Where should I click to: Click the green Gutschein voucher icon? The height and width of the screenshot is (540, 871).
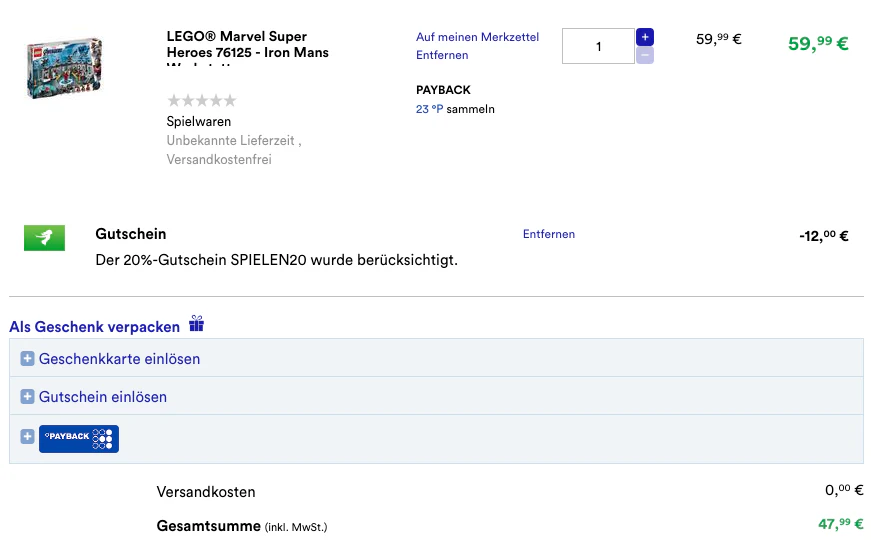coord(44,238)
